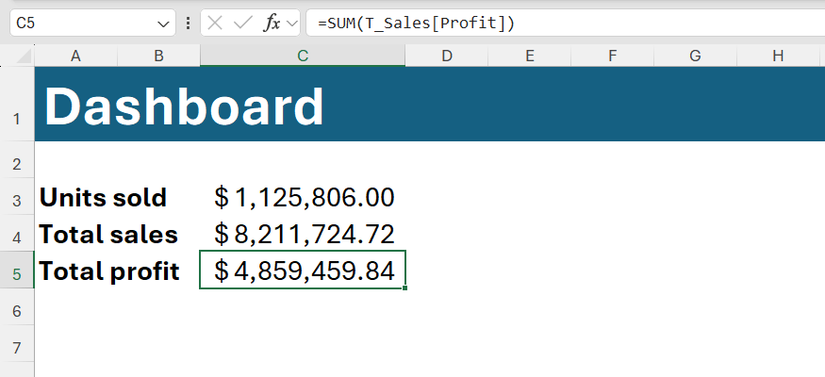The image size is (825, 377).
Task: Click the formula bar with SUM formula
Action: (565, 23)
